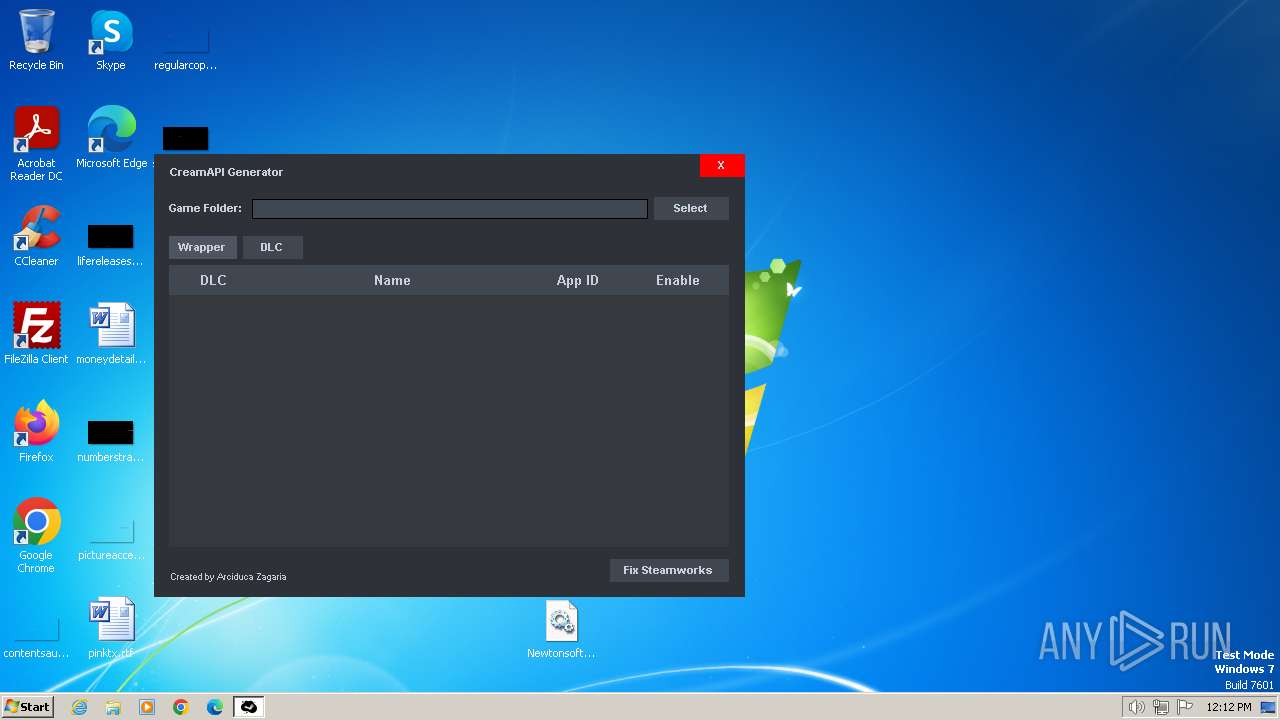The image size is (1280, 720).
Task: Focus the Game Folder path field
Action: pyautogui.click(x=450, y=208)
